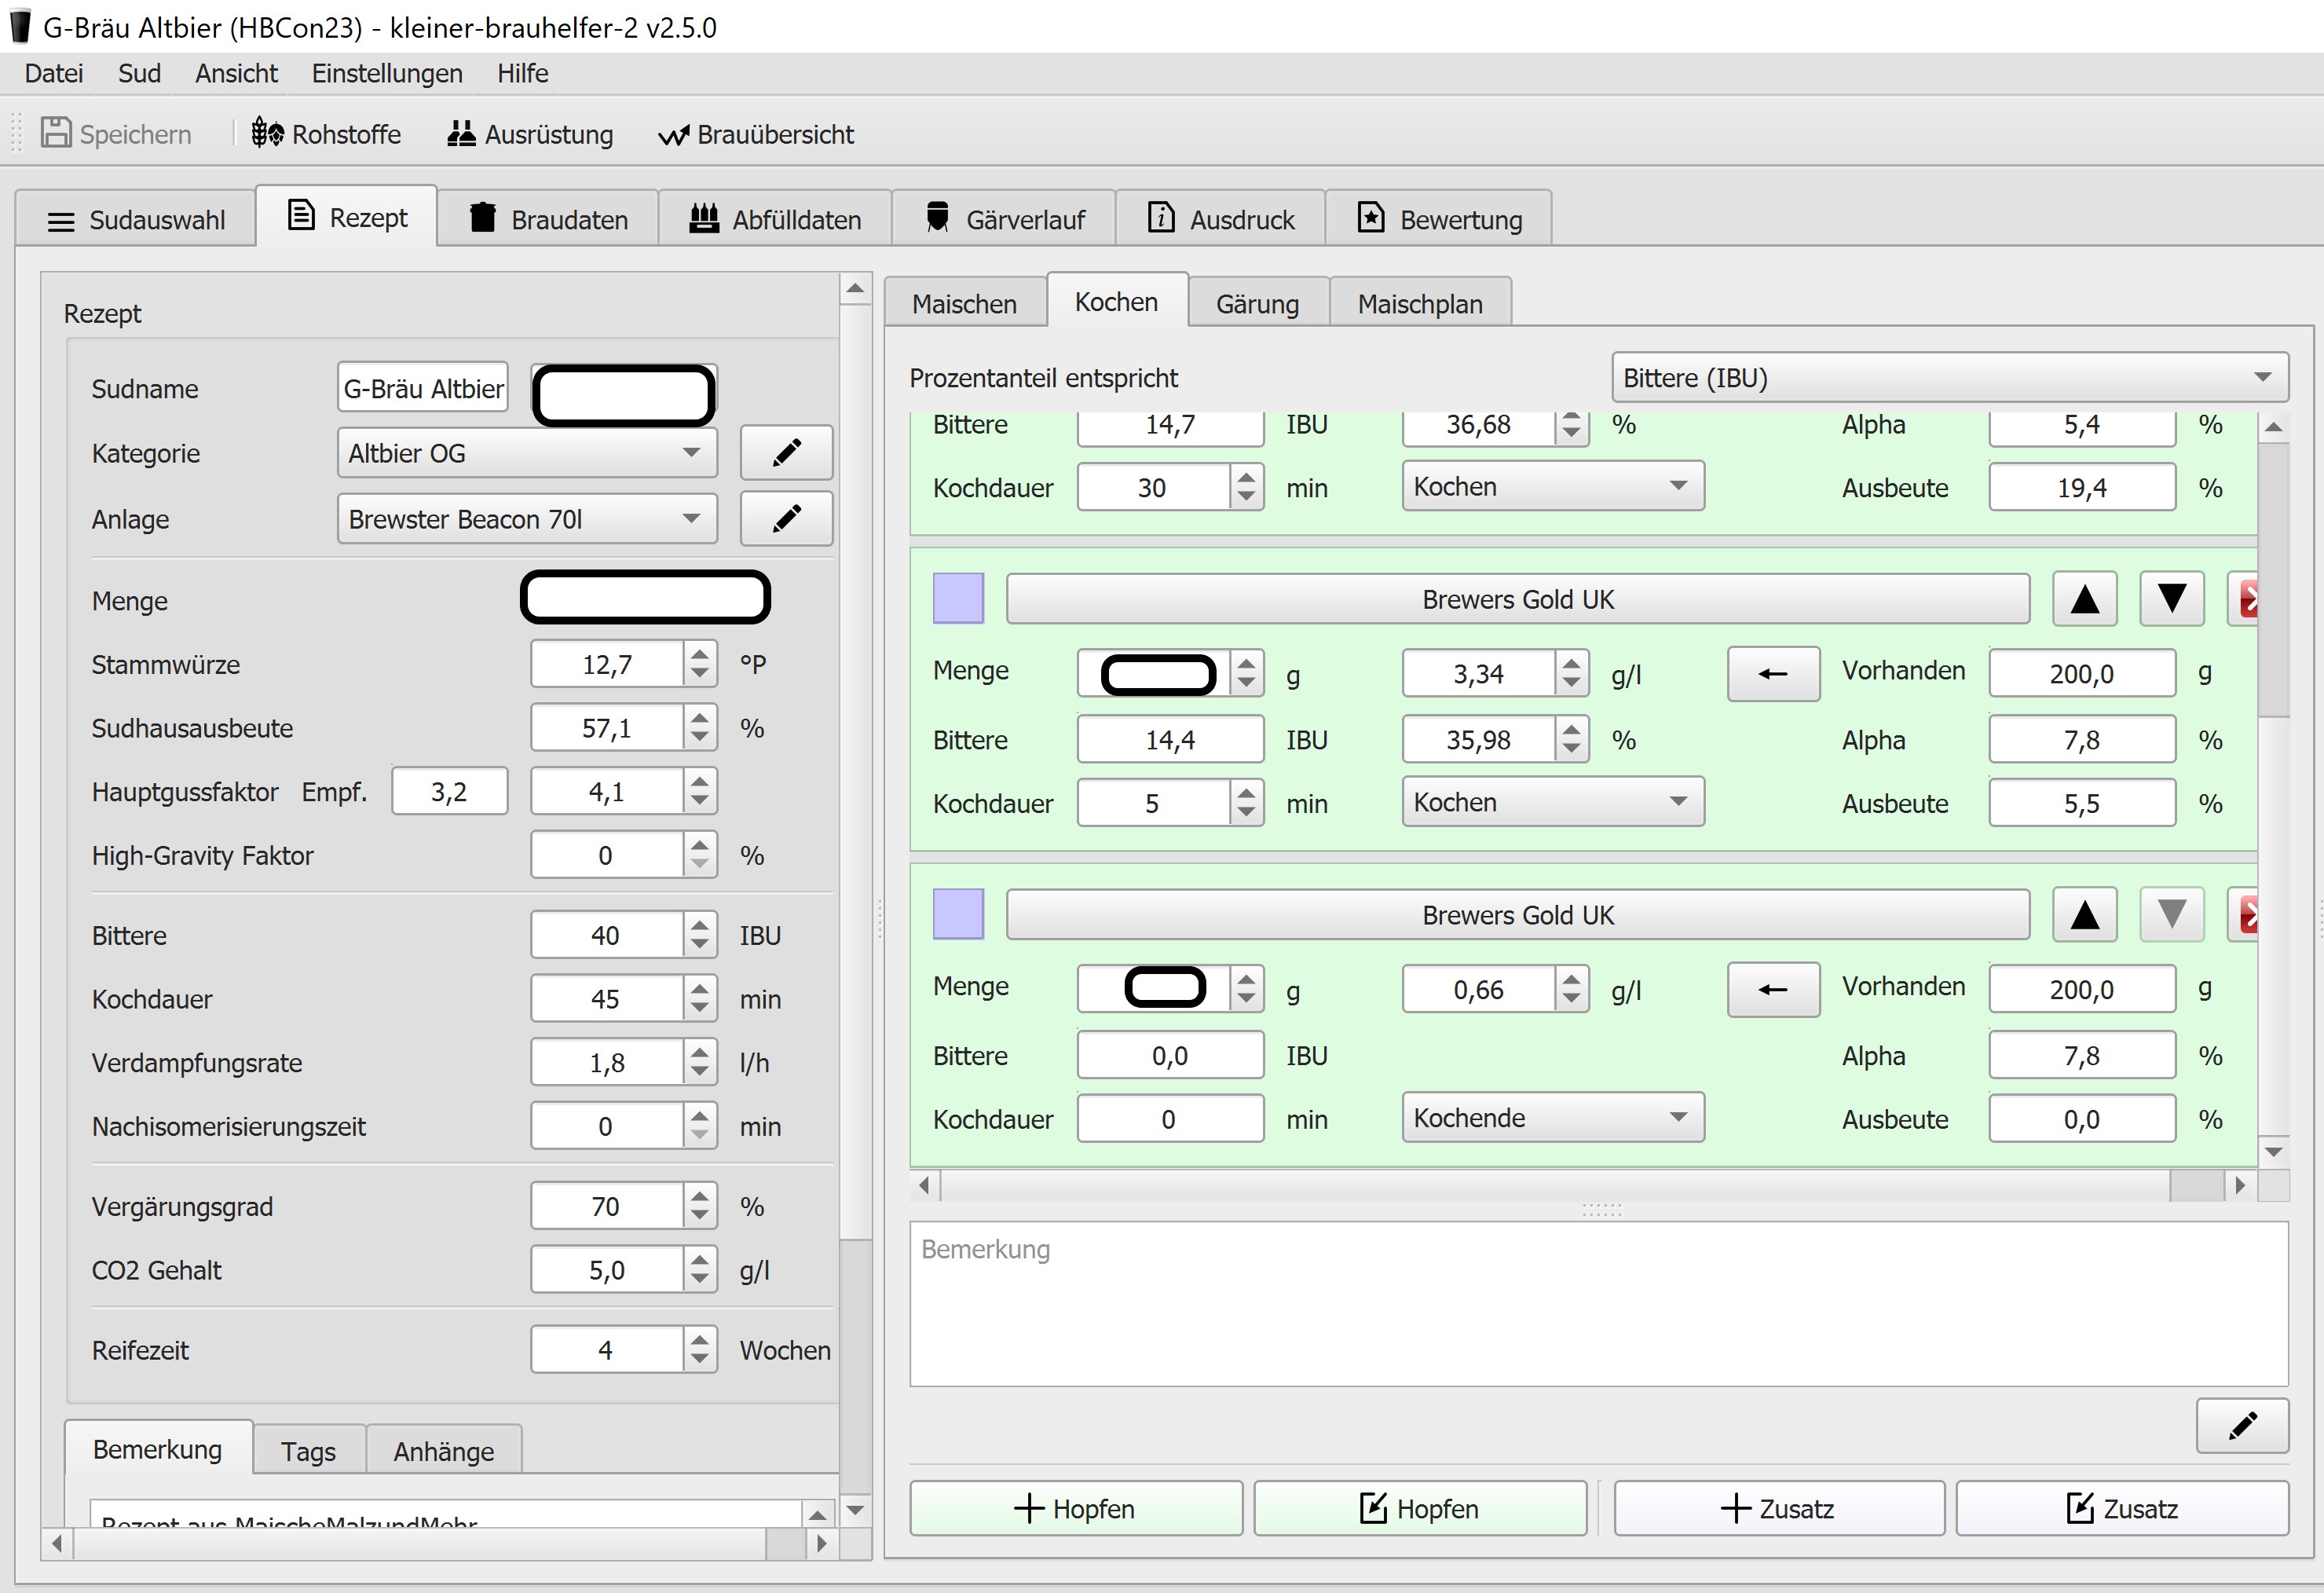Increase Reifezeit weeks with up arrow
This screenshot has width=2324, height=1593.
pyautogui.click(x=700, y=1339)
